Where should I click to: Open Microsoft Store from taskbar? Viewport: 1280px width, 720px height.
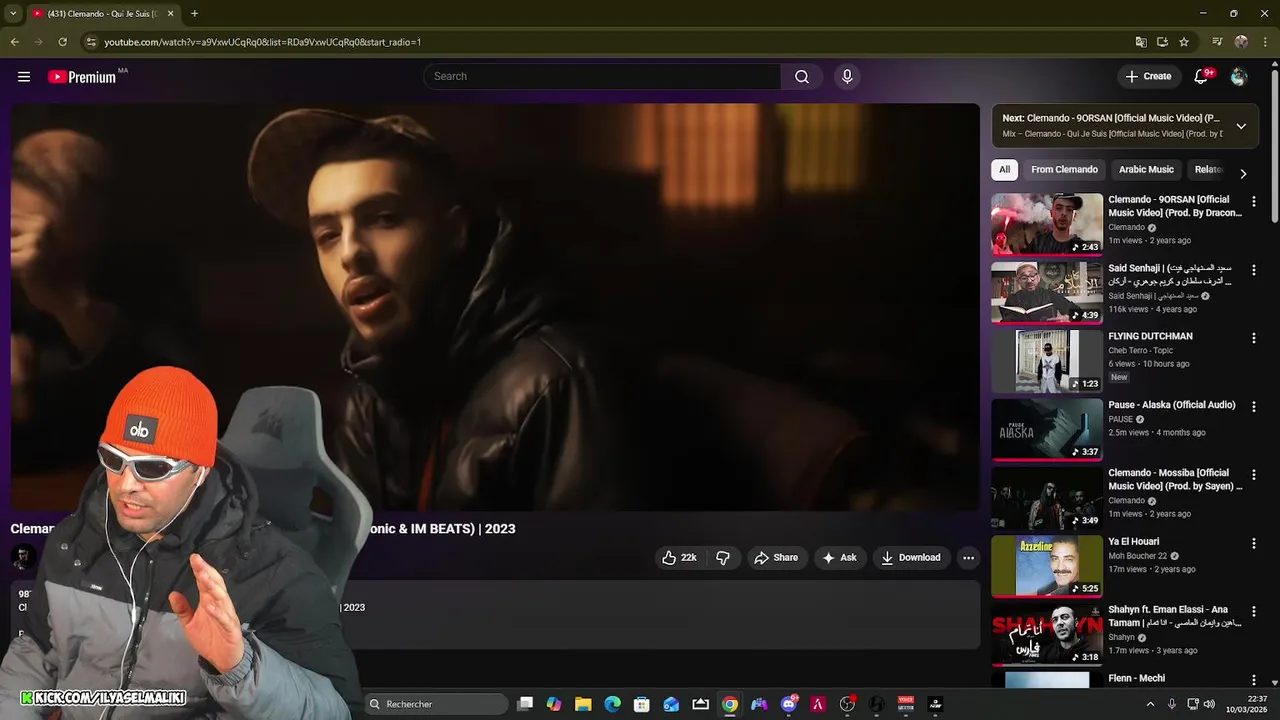point(642,704)
